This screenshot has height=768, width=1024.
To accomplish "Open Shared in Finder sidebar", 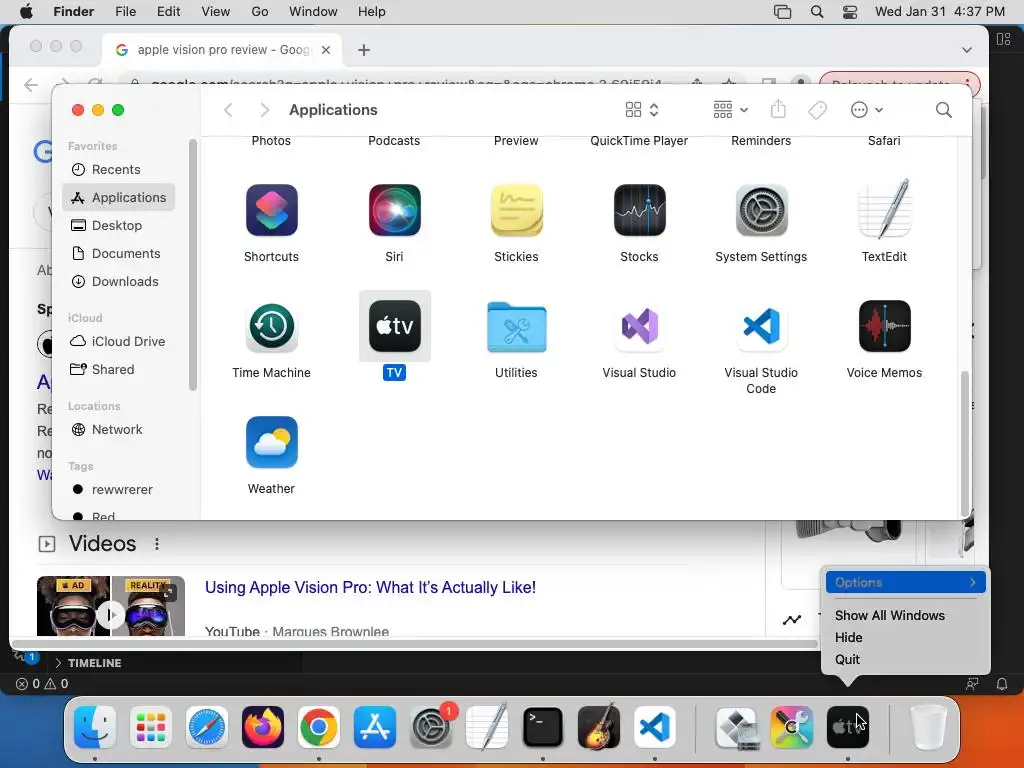I will pos(118,370).
